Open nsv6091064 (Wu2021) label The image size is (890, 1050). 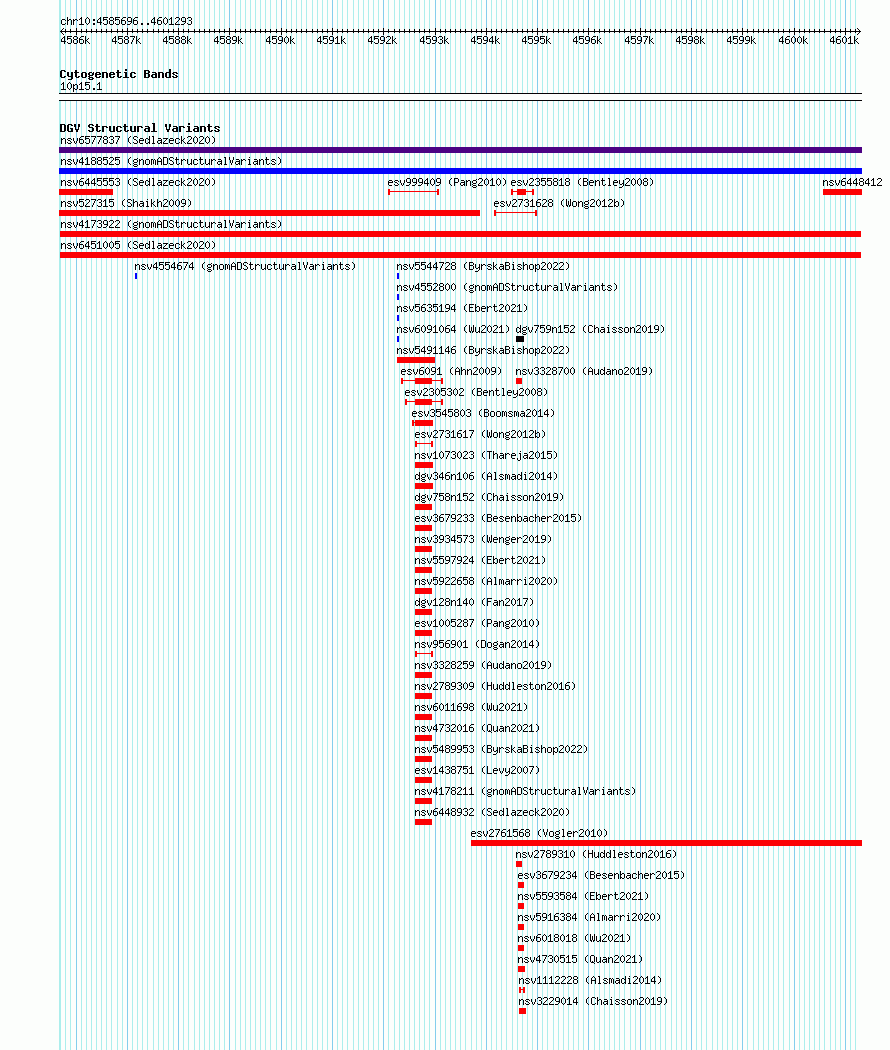click(x=453, y=329)
